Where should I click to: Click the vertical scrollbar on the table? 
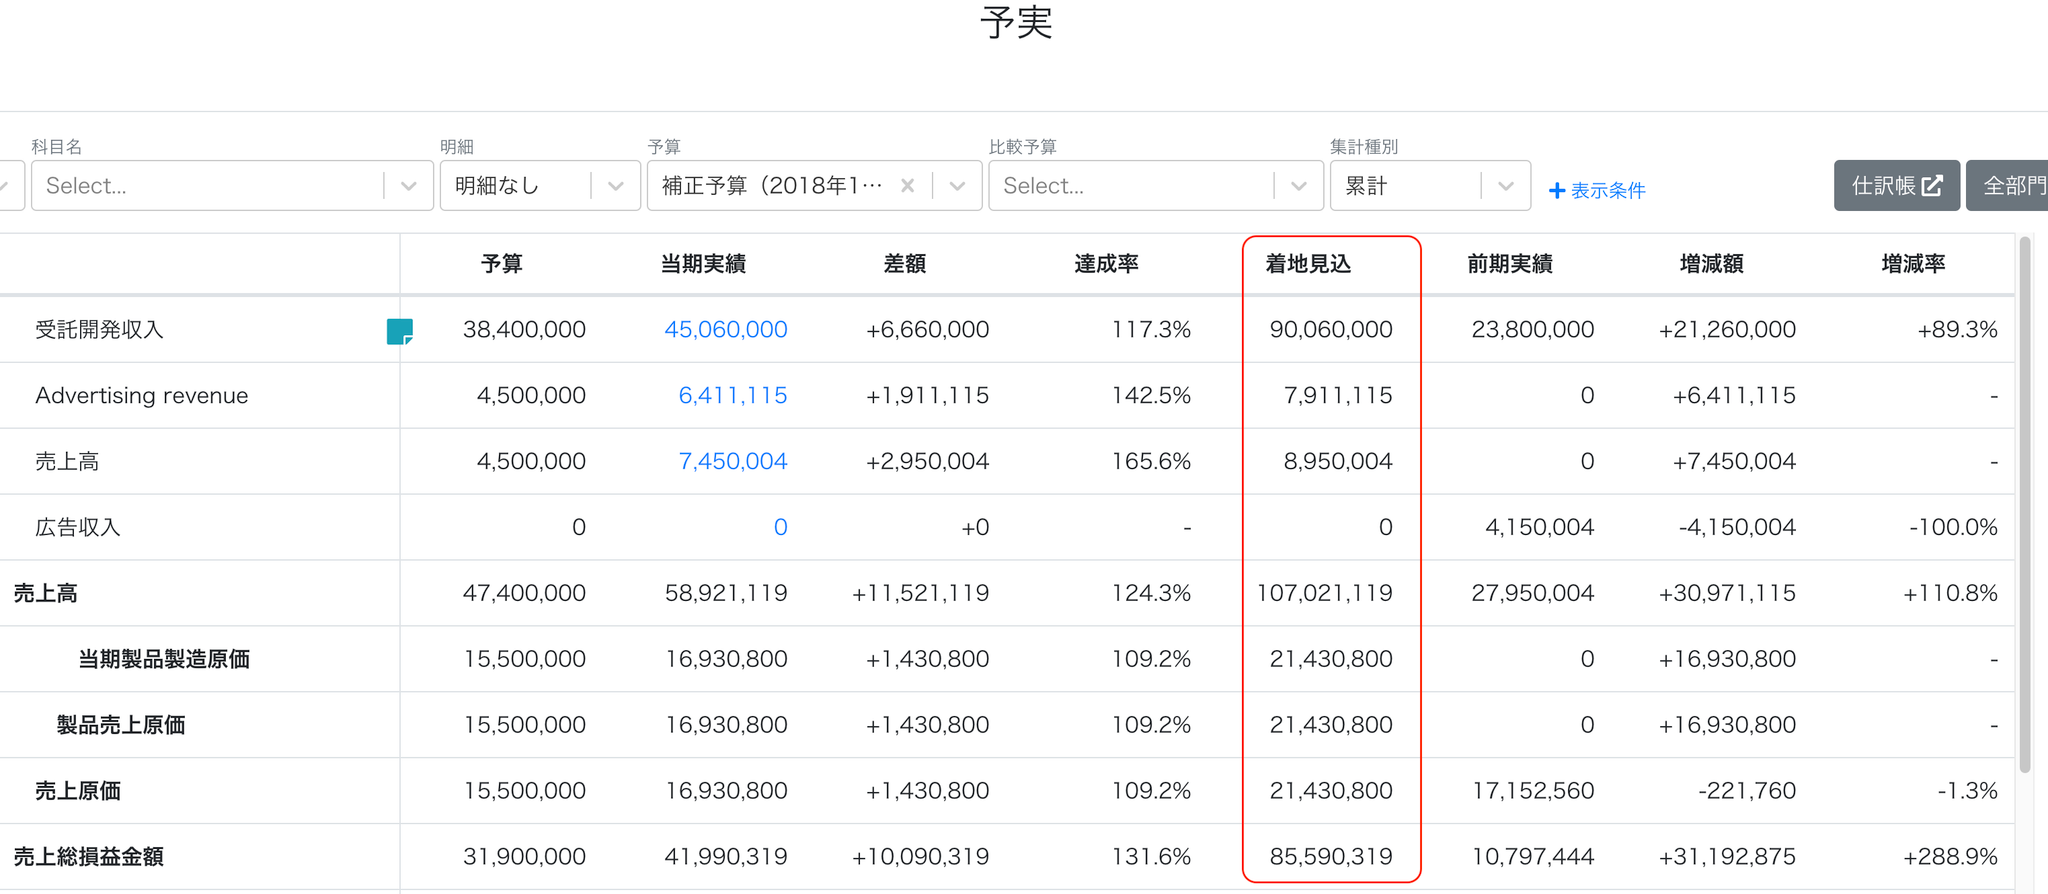(x=2025, y=505)
